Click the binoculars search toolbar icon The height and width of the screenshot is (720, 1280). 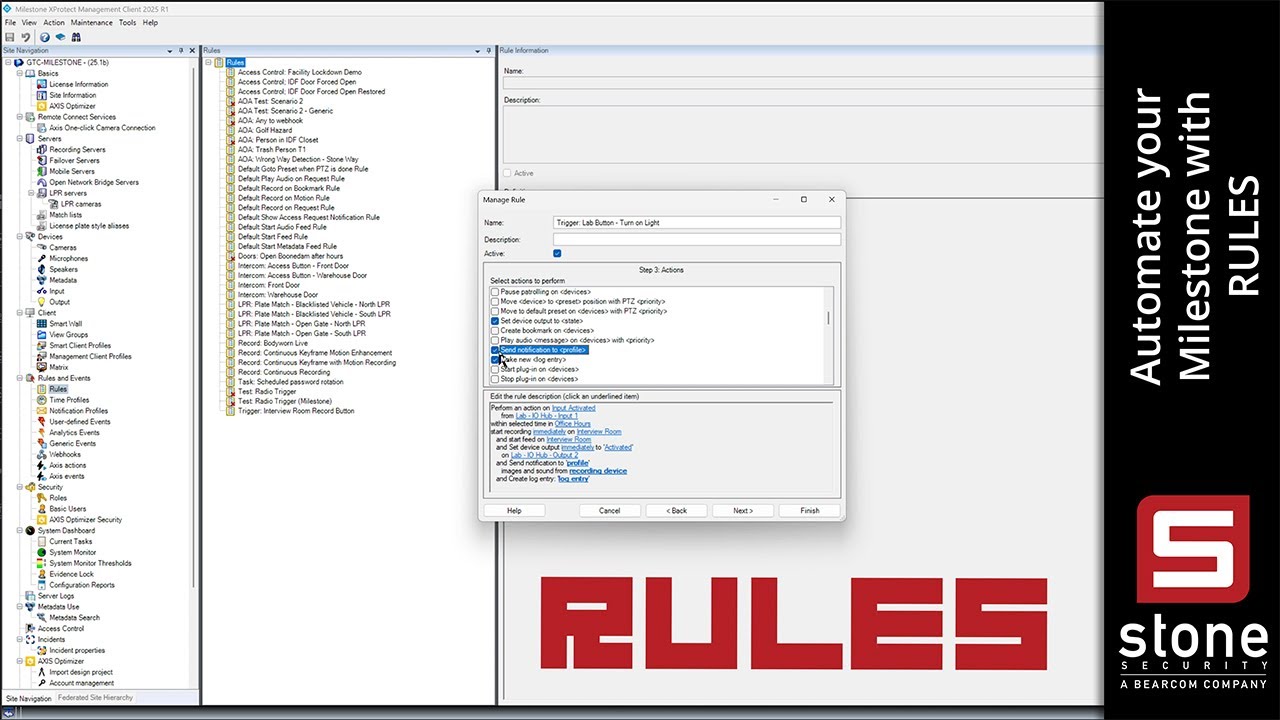(76, 37)
